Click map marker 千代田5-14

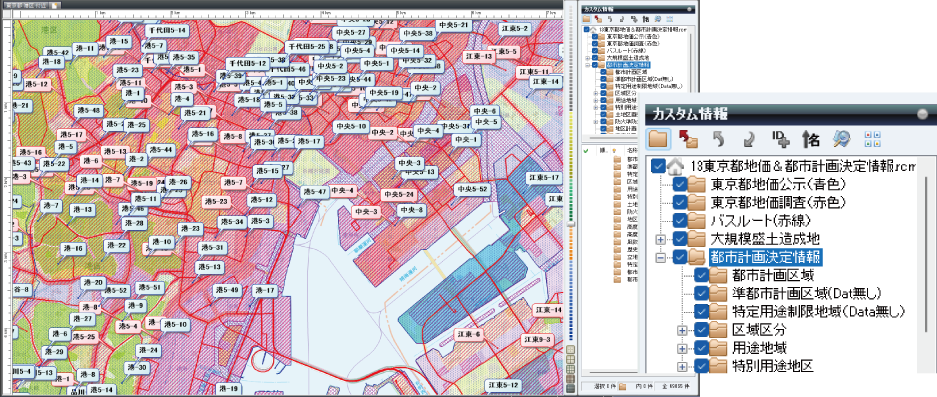click(x=167, y=30)
